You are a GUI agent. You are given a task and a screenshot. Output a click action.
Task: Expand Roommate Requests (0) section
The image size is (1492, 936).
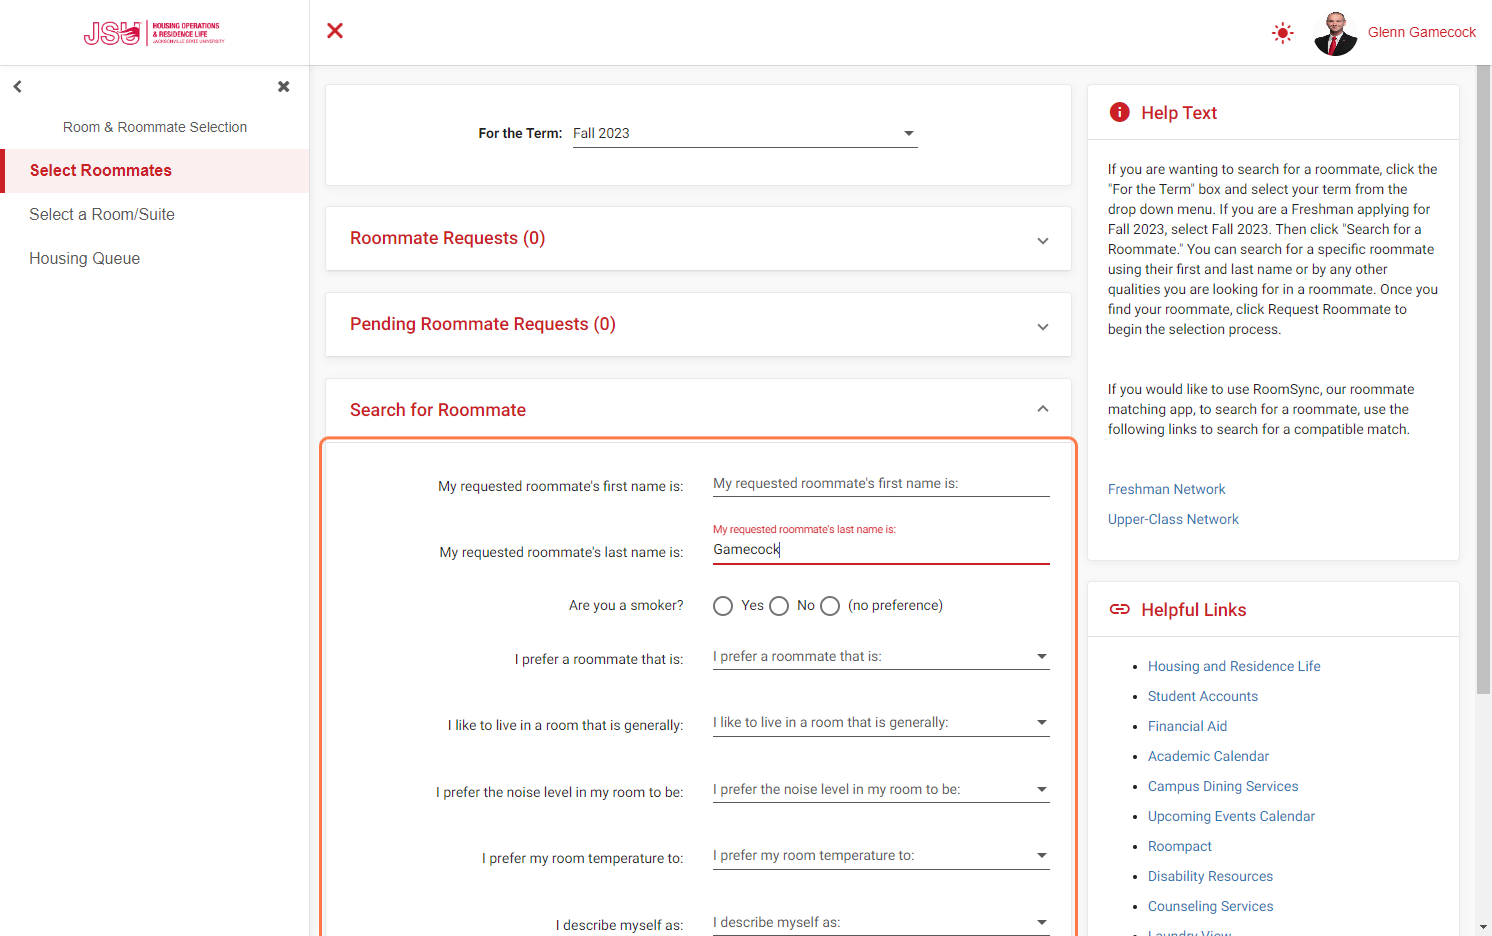(x=698, y=238)
